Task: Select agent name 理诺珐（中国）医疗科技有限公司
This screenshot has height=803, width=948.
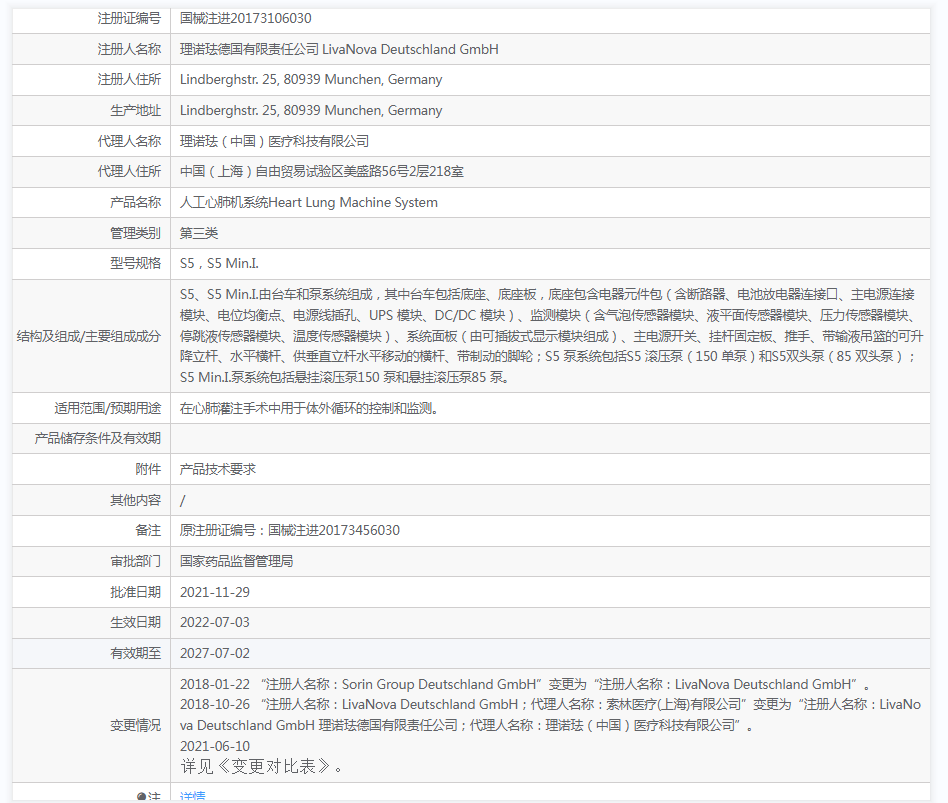Action: pyautogui.click(x=274, y=141)
